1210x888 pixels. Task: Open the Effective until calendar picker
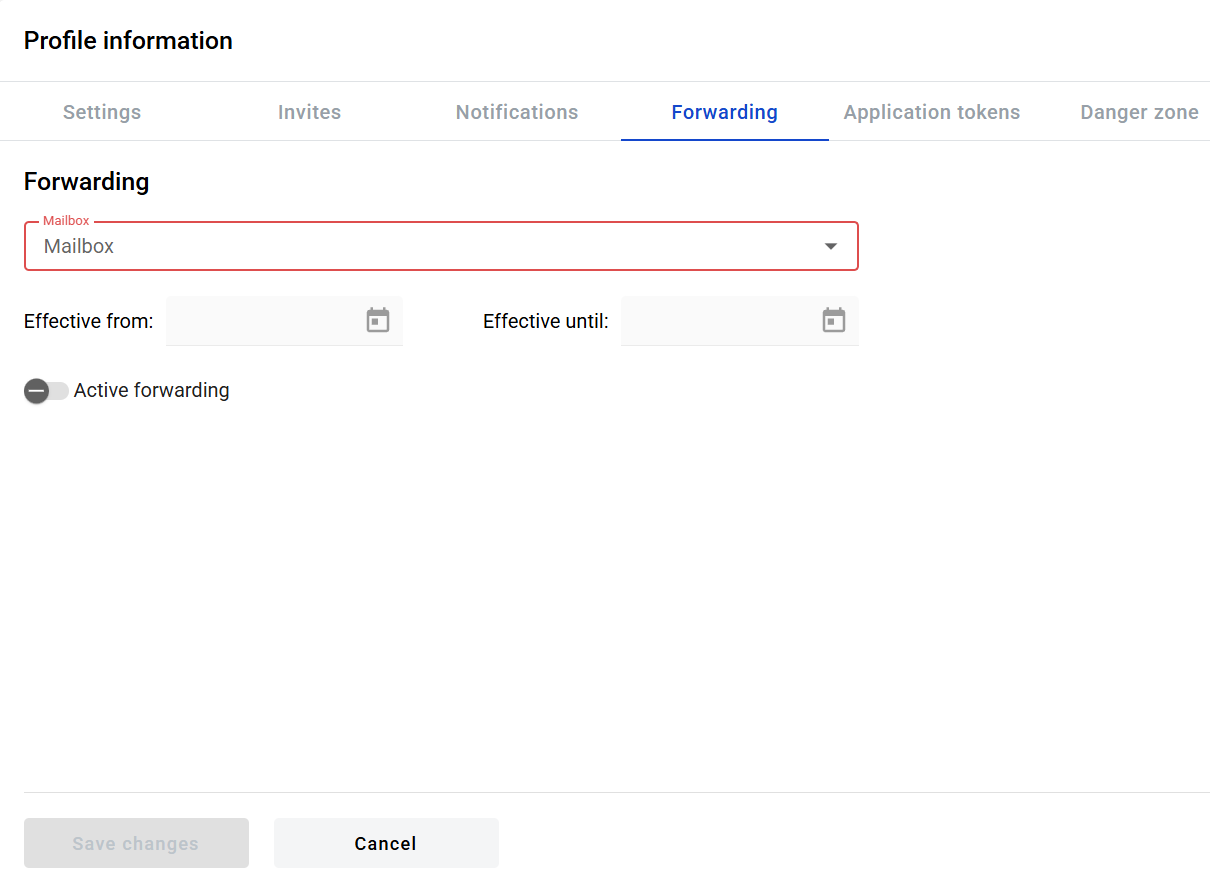coord(833,321)
